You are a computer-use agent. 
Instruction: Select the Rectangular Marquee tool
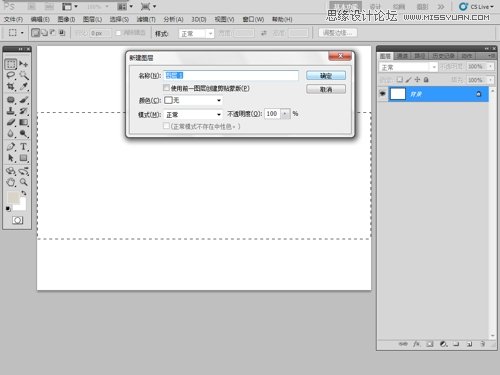click(x=11, y=64)
